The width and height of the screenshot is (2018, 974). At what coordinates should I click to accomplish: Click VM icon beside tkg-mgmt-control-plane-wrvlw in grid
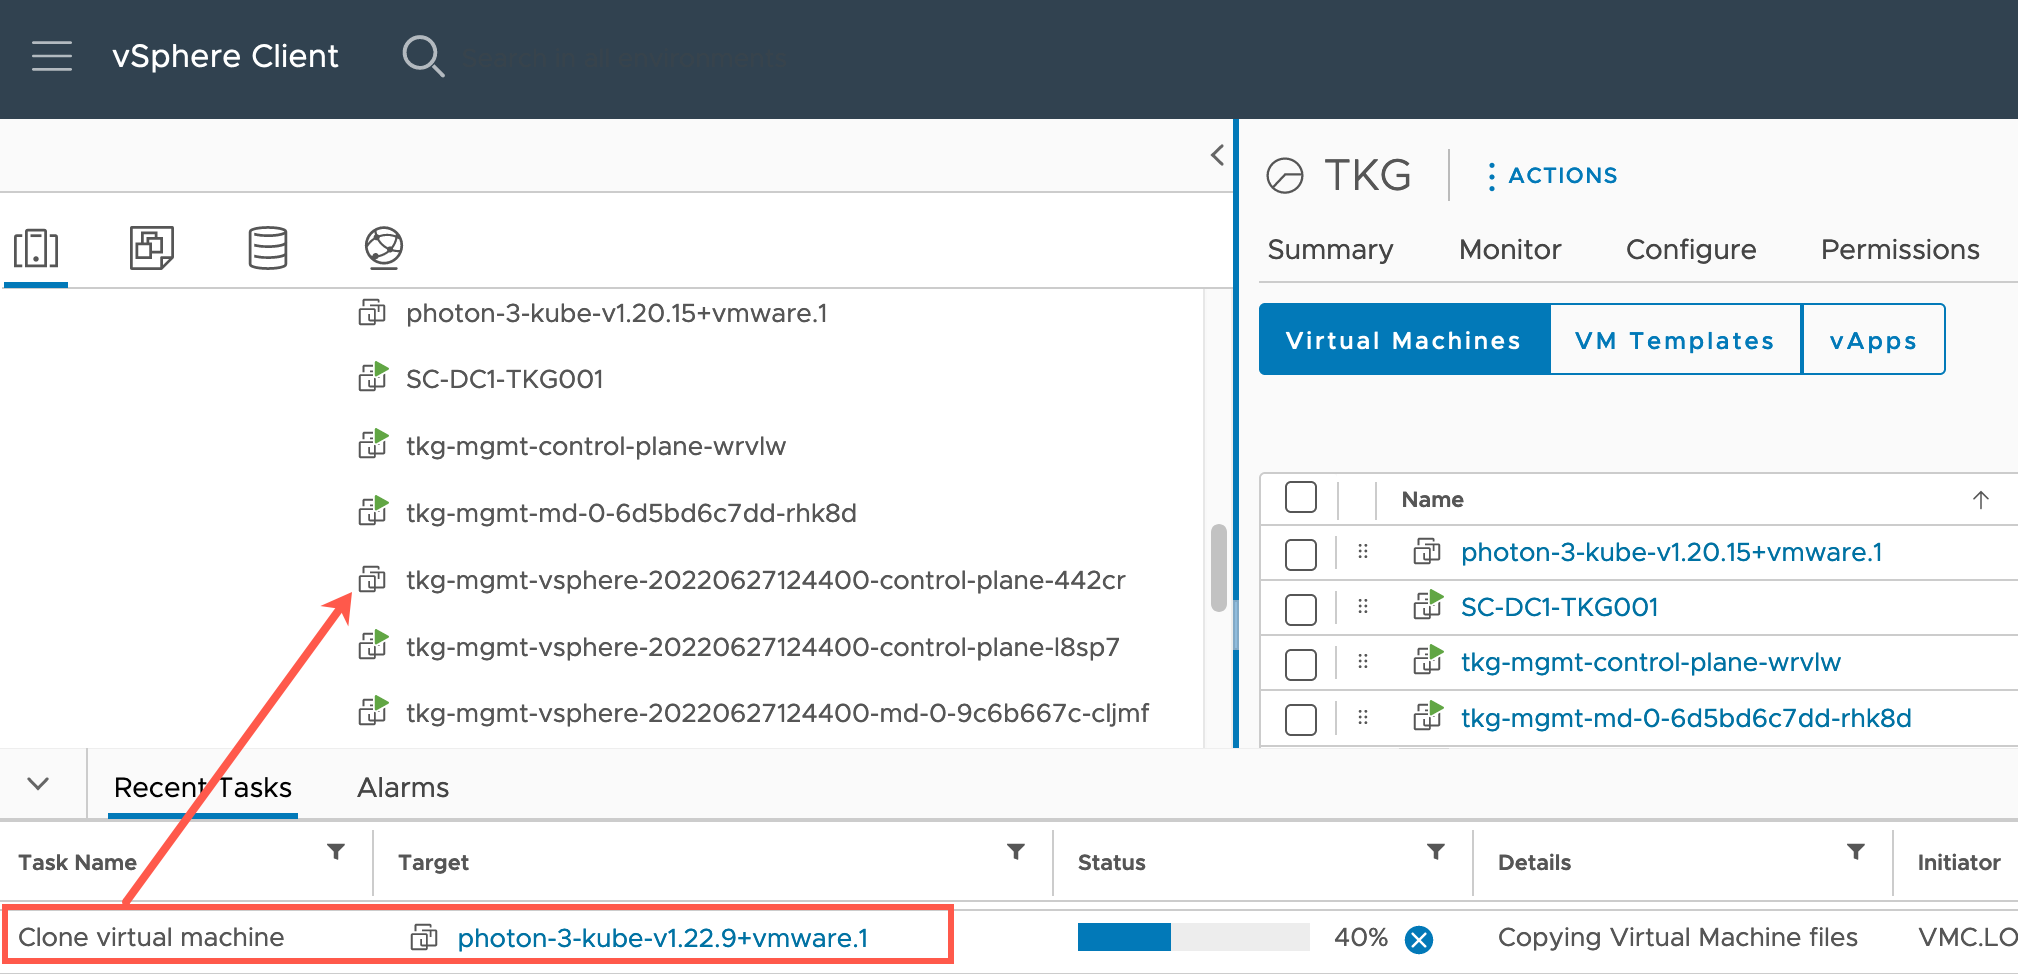1427,660
